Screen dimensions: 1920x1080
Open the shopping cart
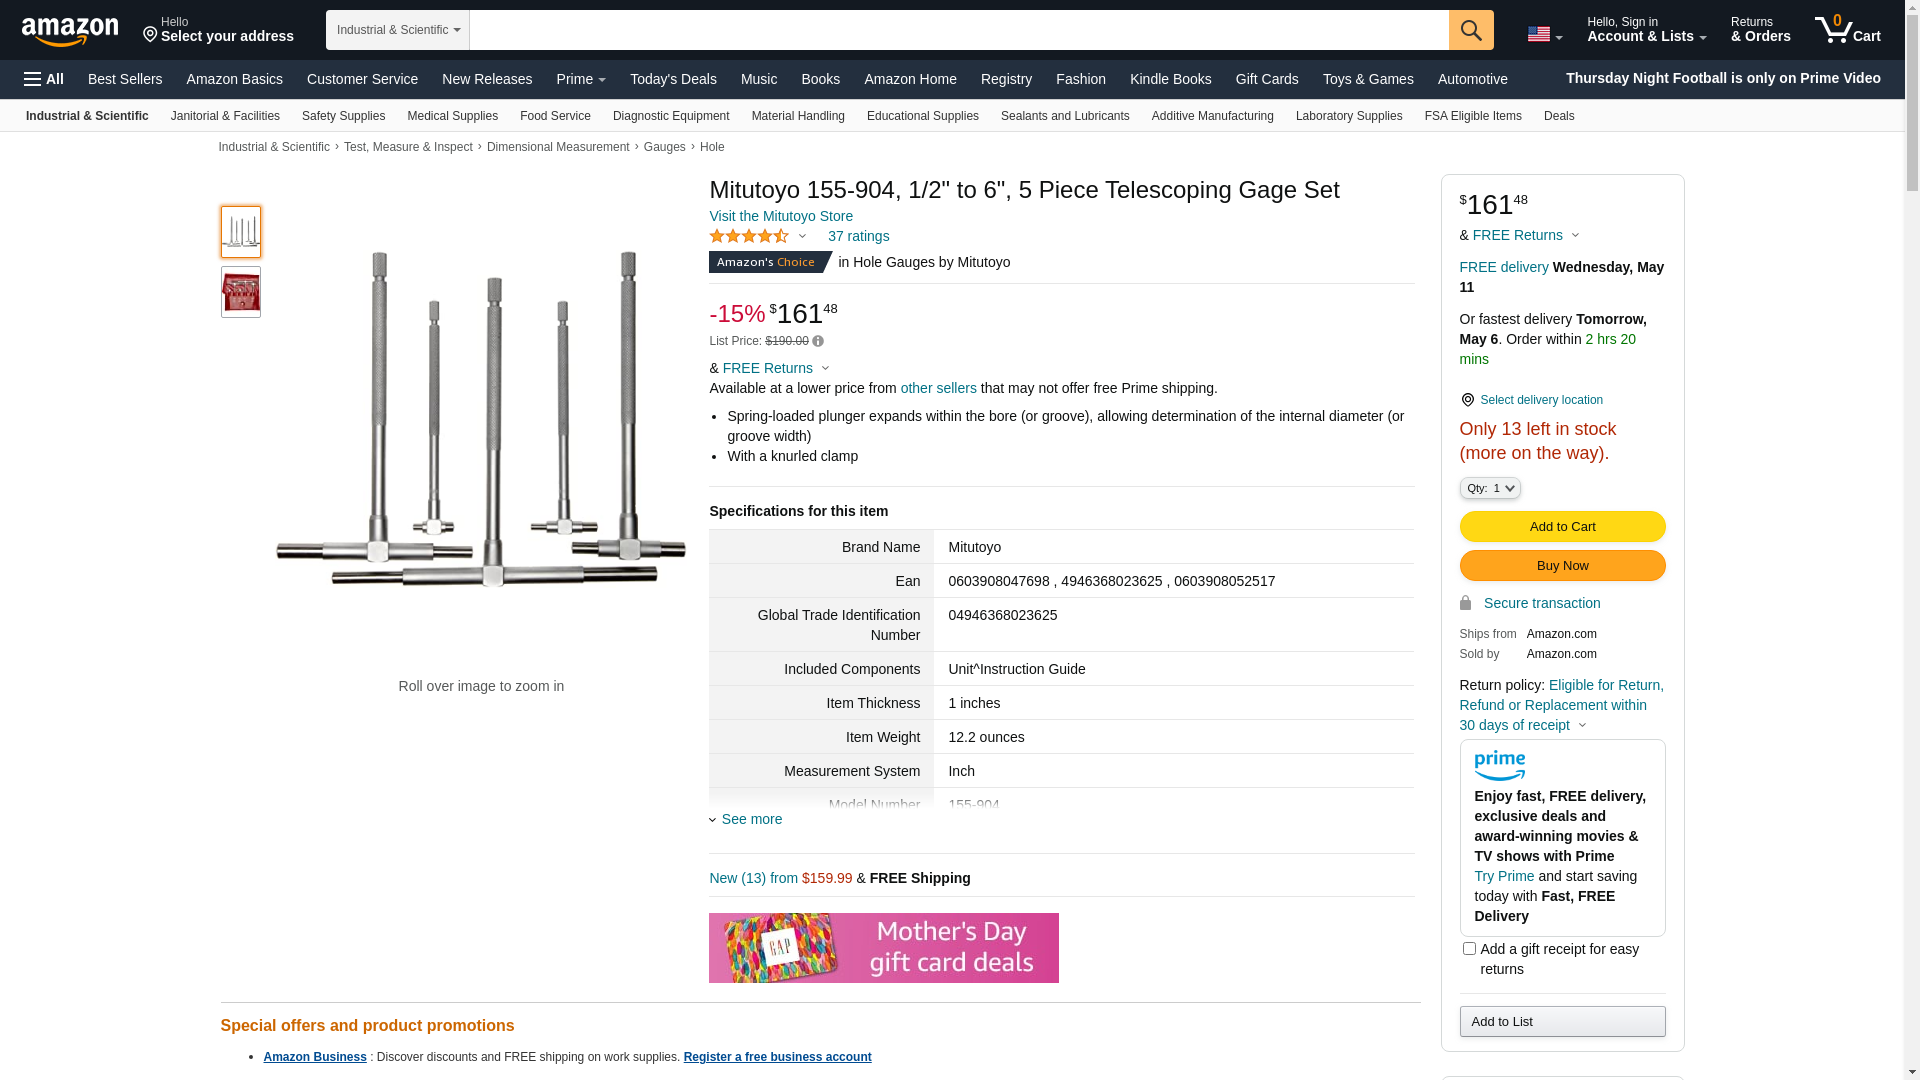[x=1847, y=30]
